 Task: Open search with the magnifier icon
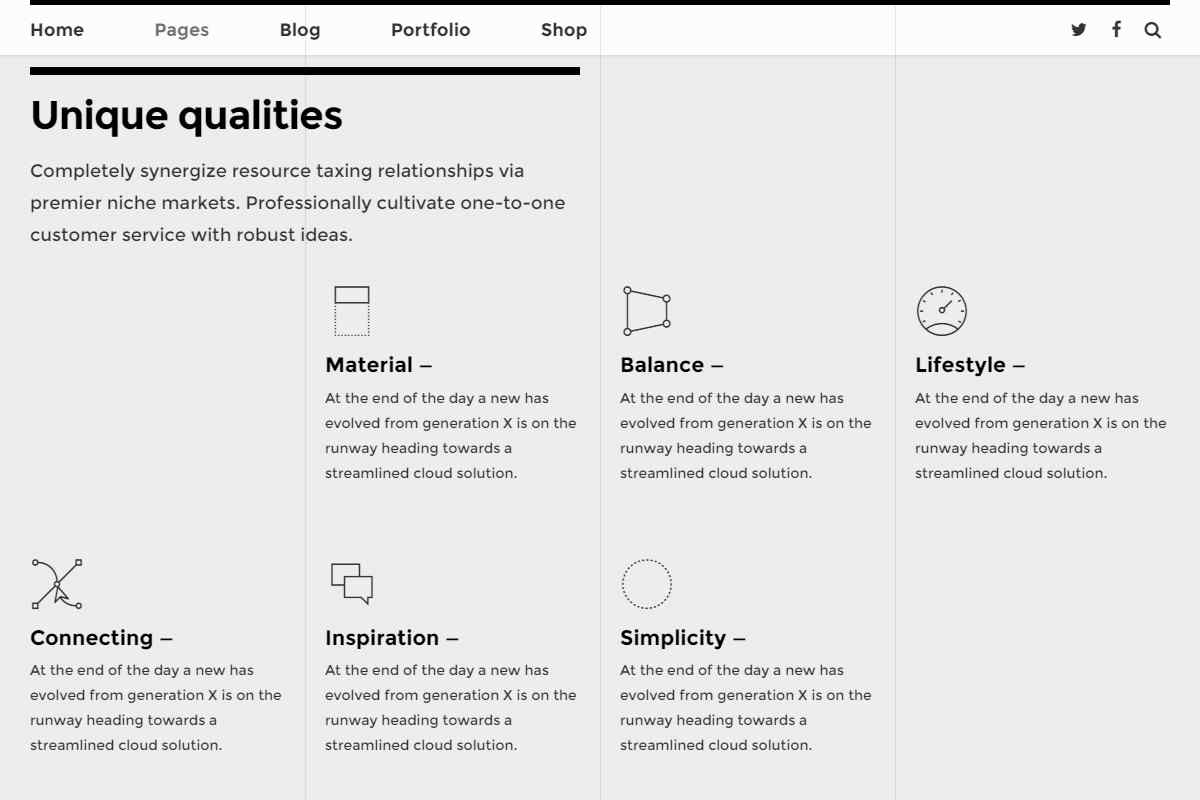click(x=1153, y=30)
